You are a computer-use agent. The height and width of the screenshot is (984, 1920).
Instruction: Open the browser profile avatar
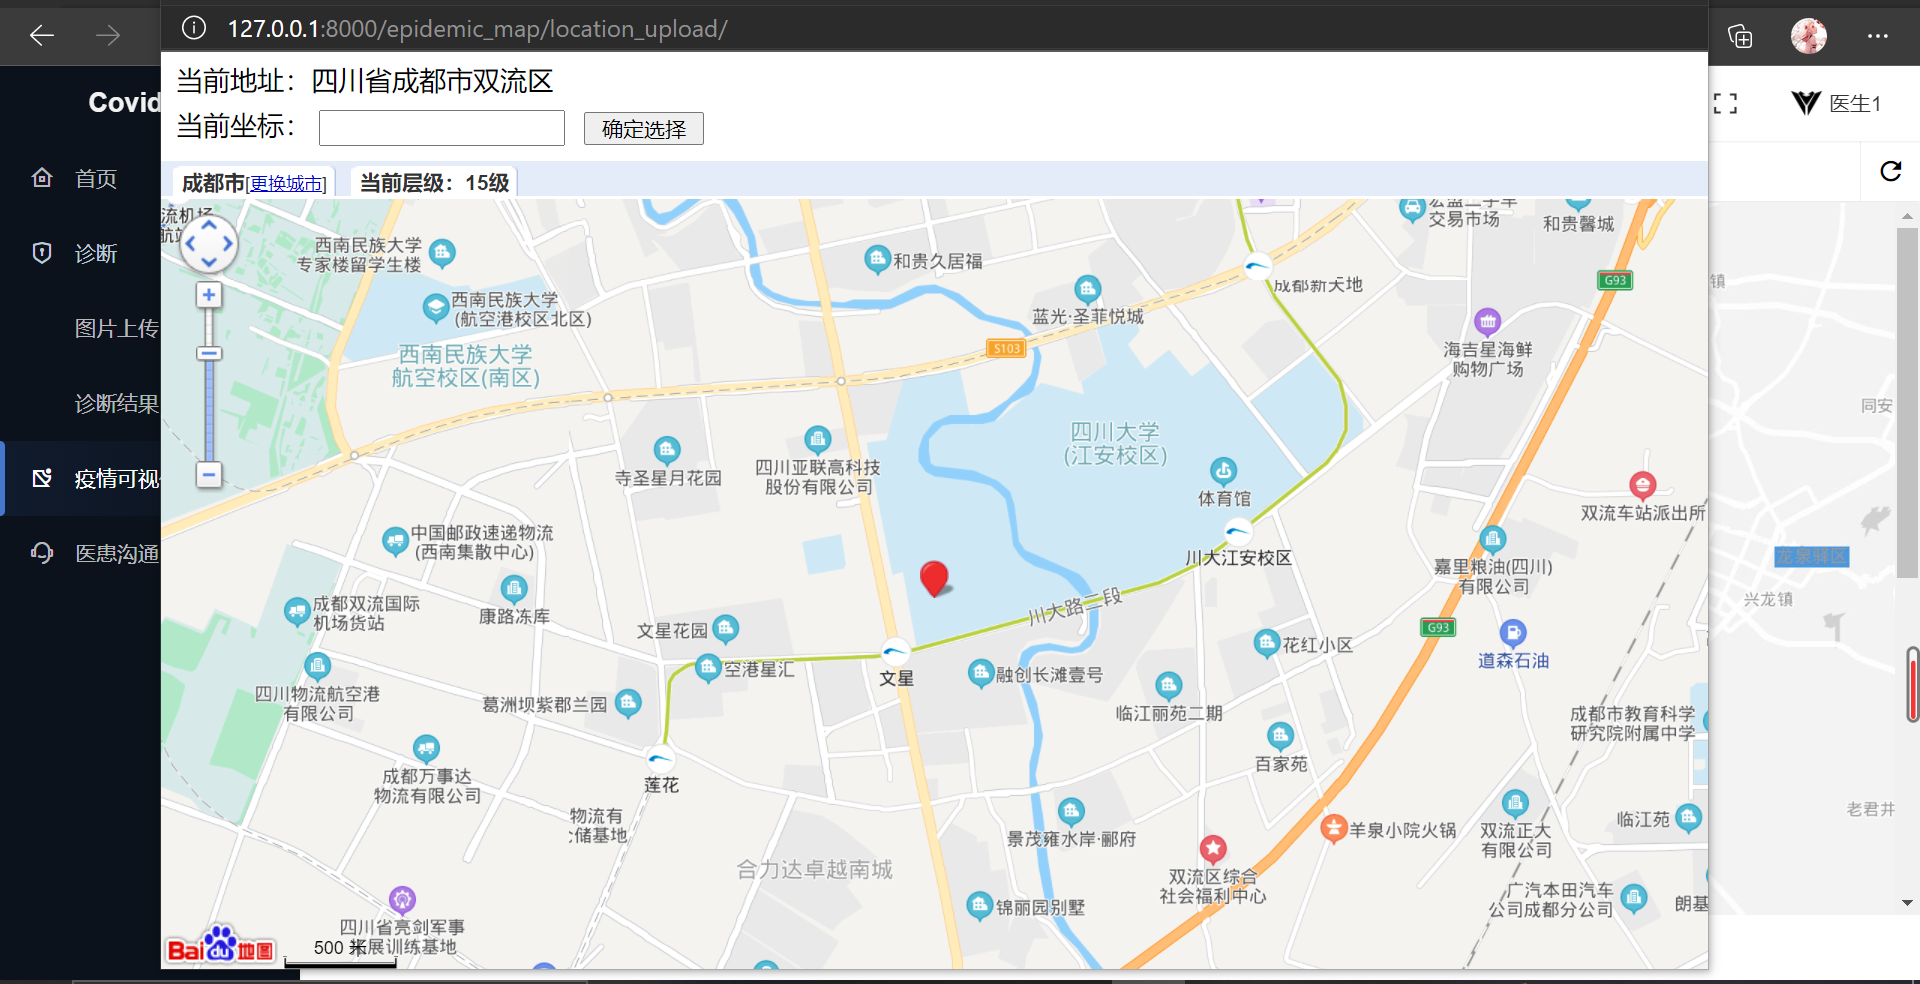pyautogui.click(x=1809, y=36)
